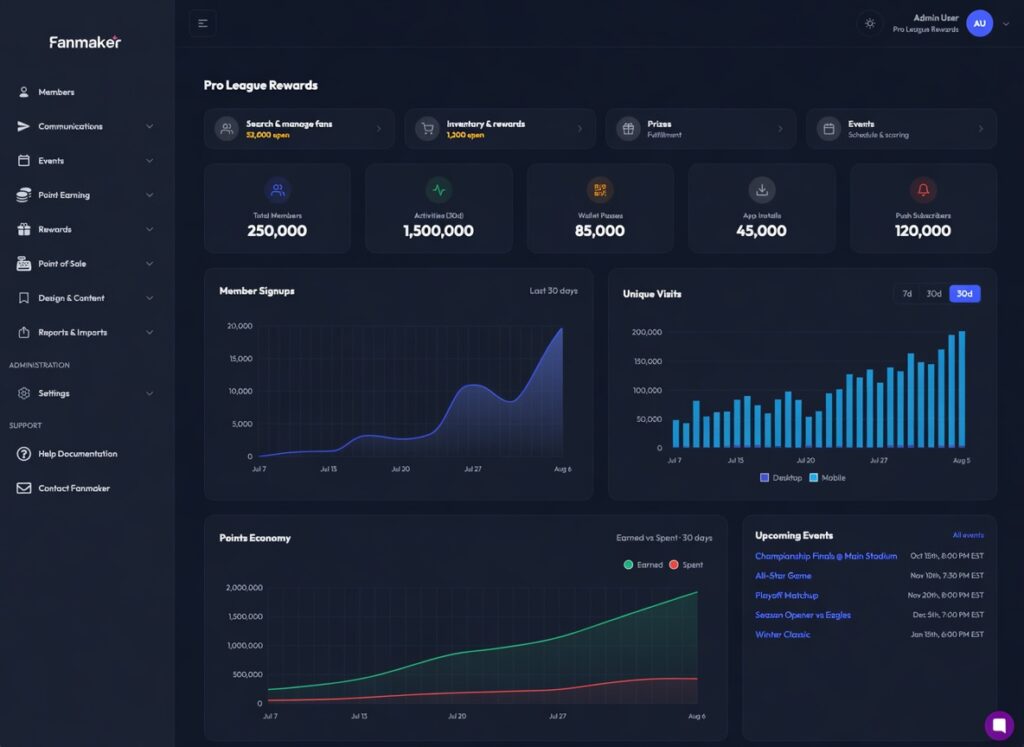Click the App Installs download icon
The width and height of the screenshot is (1024, 747).
761,190
